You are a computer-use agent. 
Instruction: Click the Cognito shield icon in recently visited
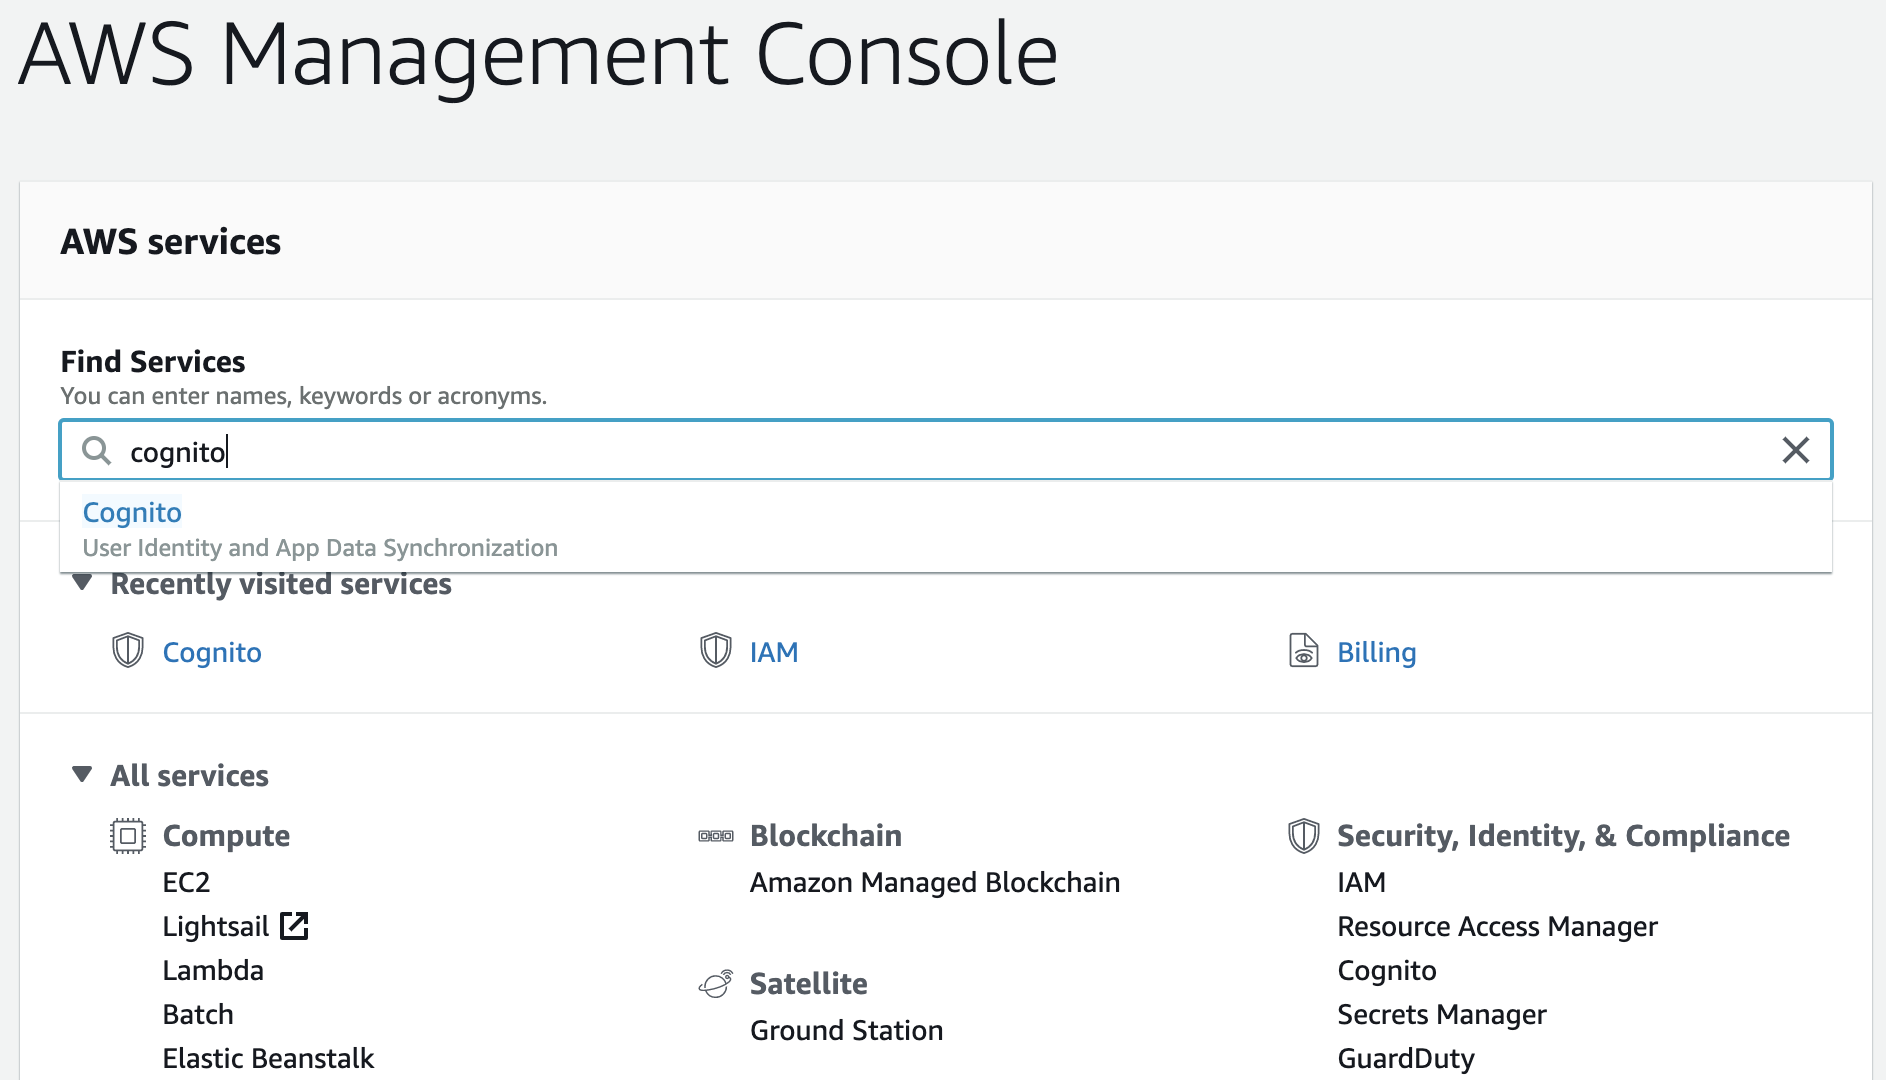[x=128, y=650]
